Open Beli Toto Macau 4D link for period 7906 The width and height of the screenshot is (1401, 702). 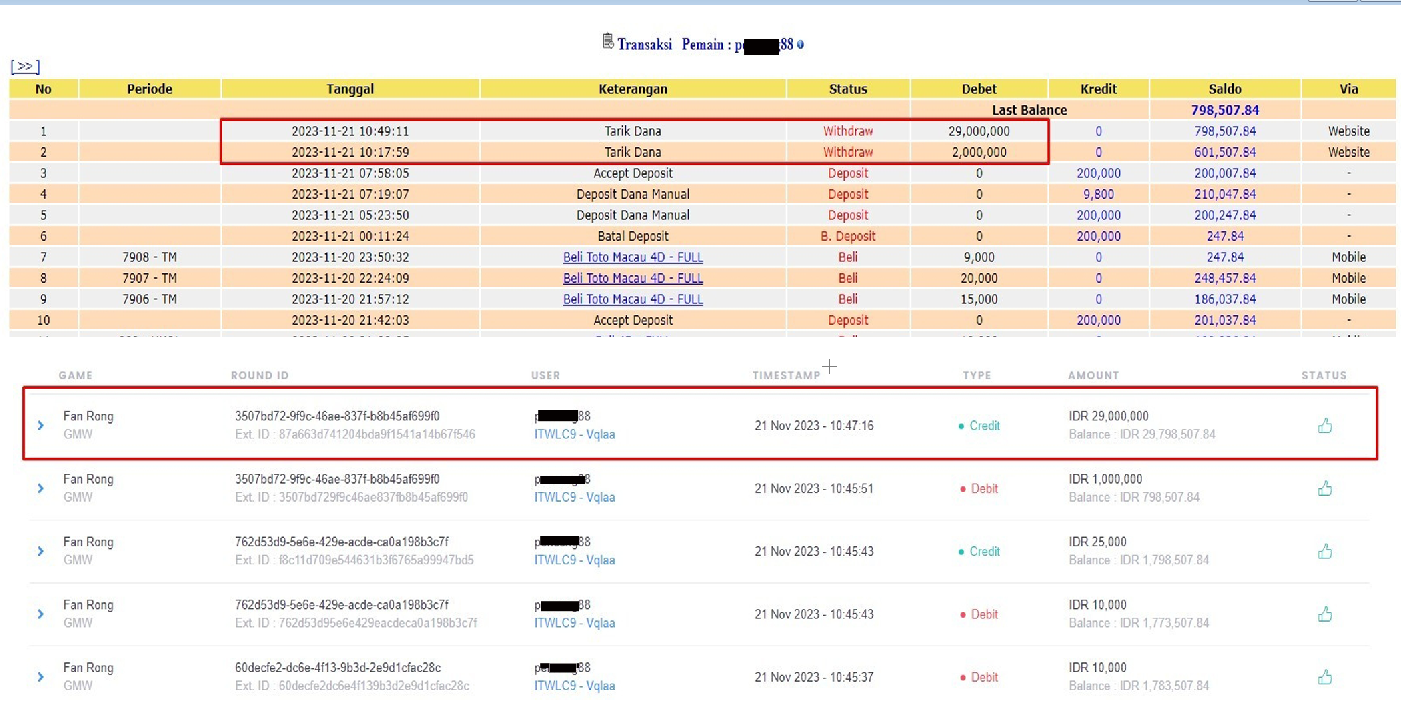click(x=632, y=299)
